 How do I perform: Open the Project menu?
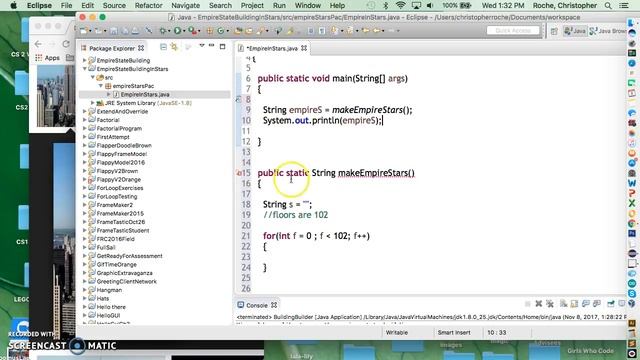252,6
